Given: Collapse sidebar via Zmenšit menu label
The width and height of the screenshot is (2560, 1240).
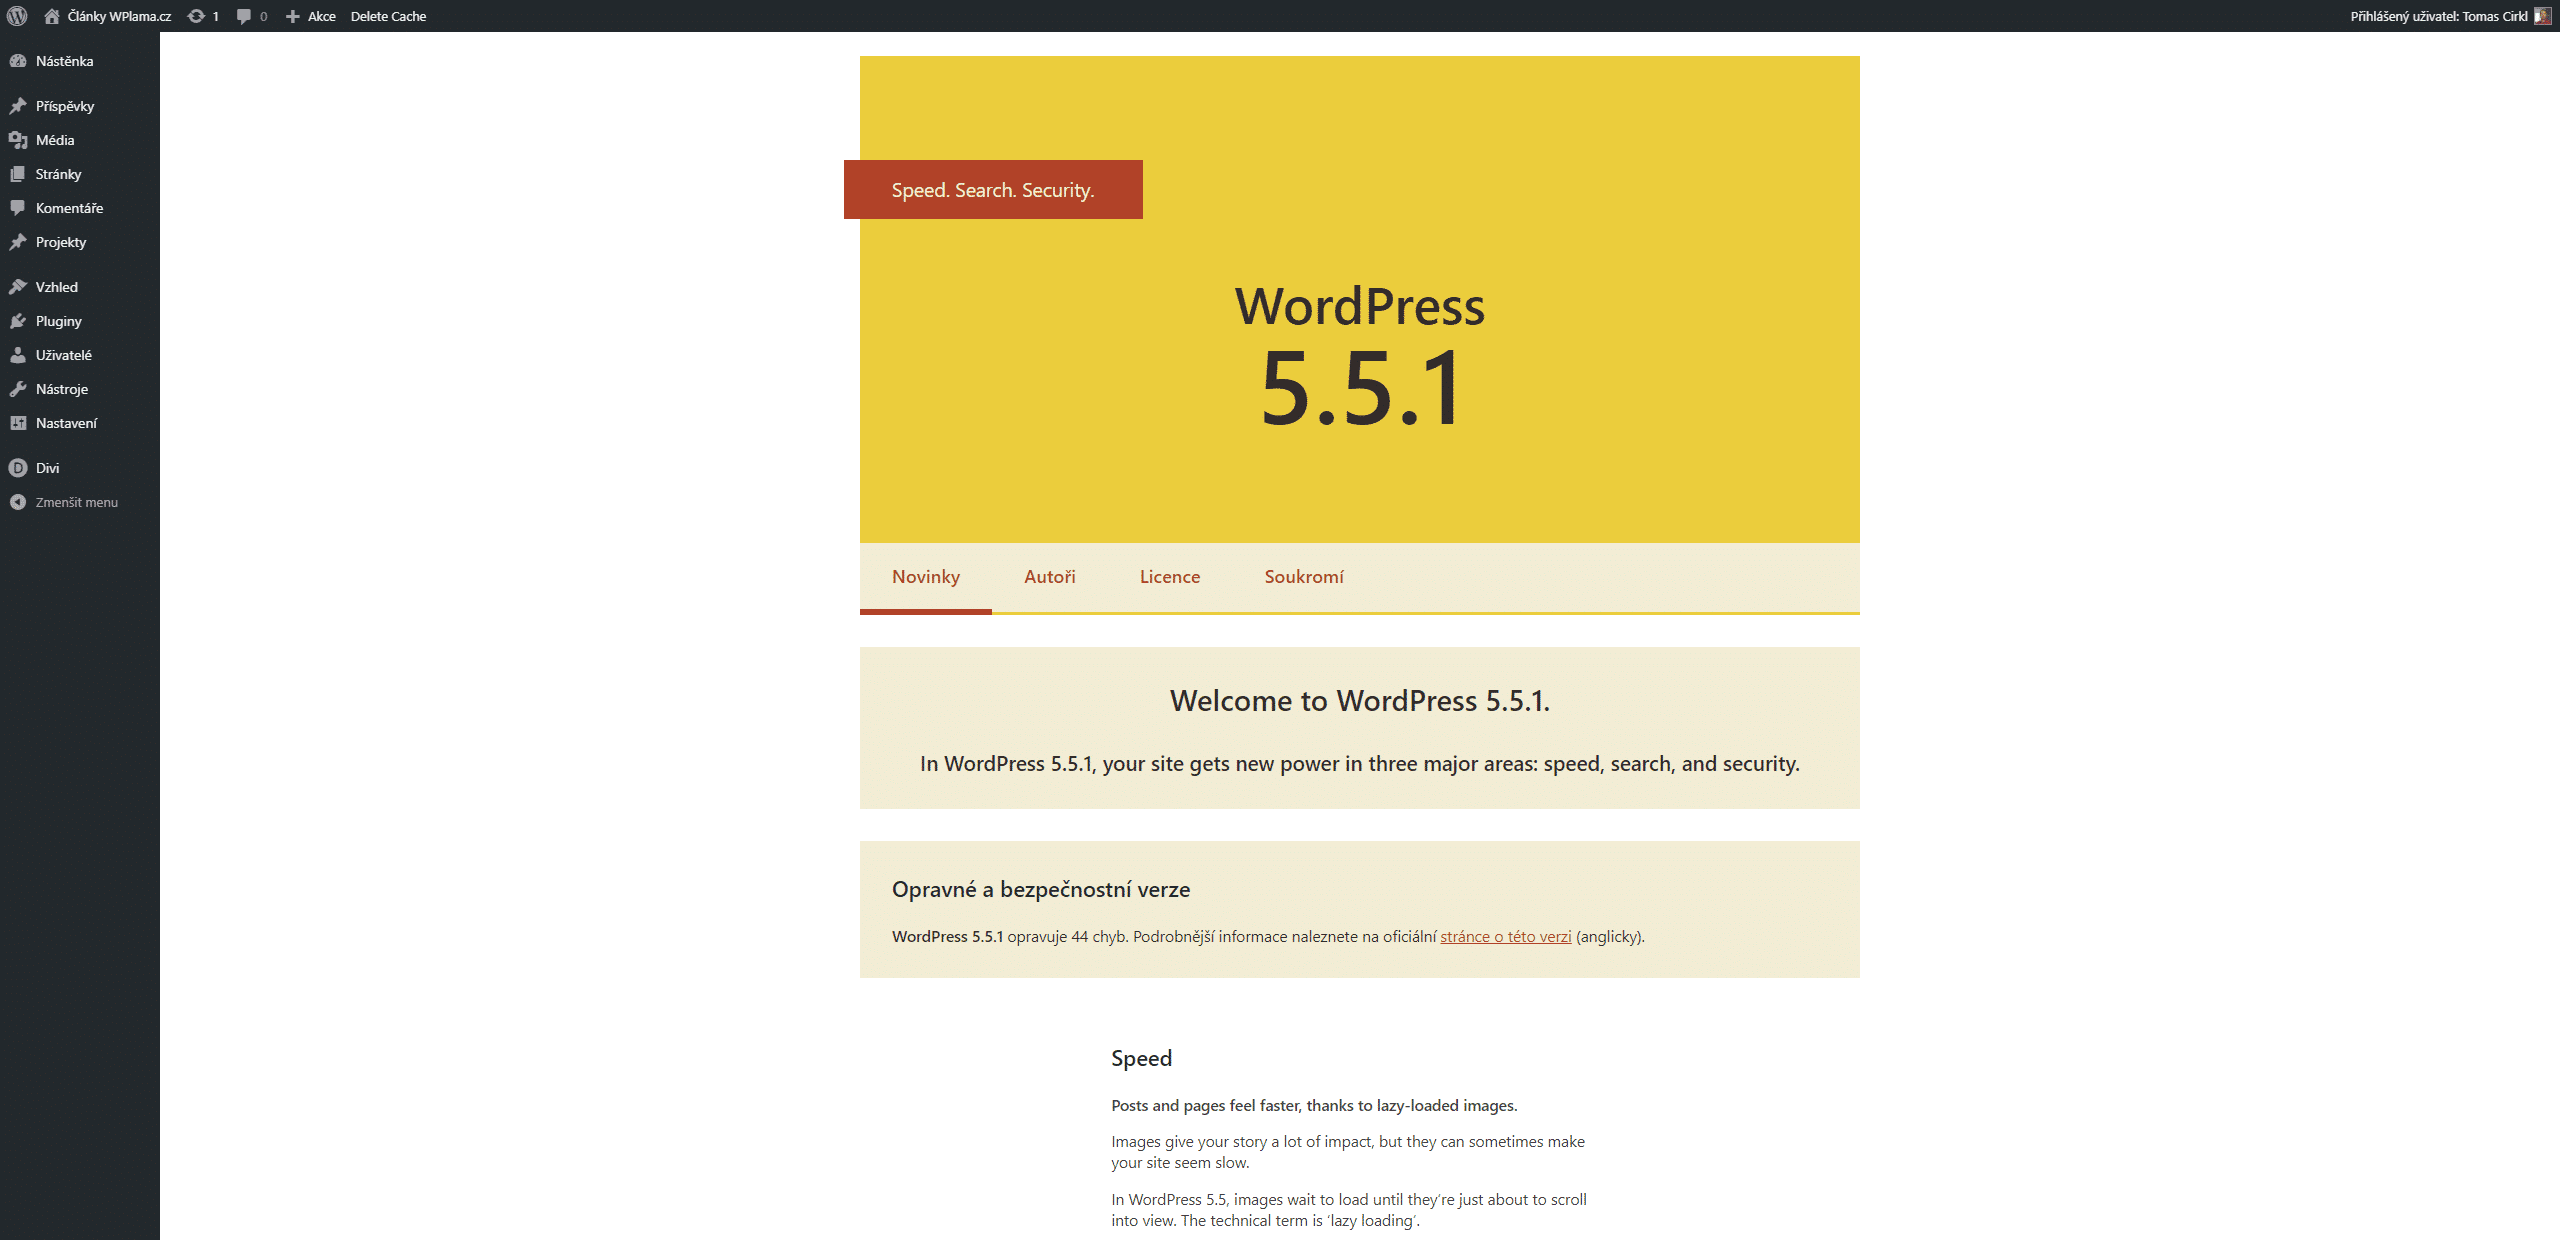Looking at the screenshot, I should 77,502.
